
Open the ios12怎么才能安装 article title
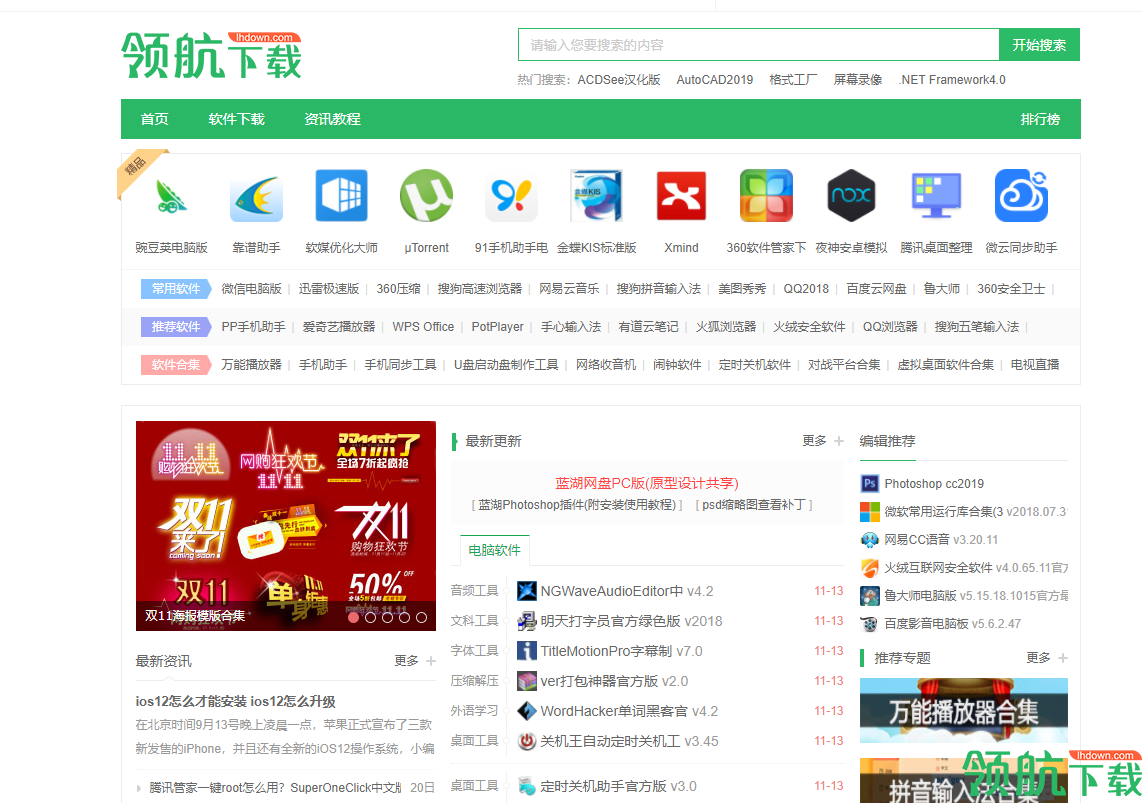coord(235,702)
